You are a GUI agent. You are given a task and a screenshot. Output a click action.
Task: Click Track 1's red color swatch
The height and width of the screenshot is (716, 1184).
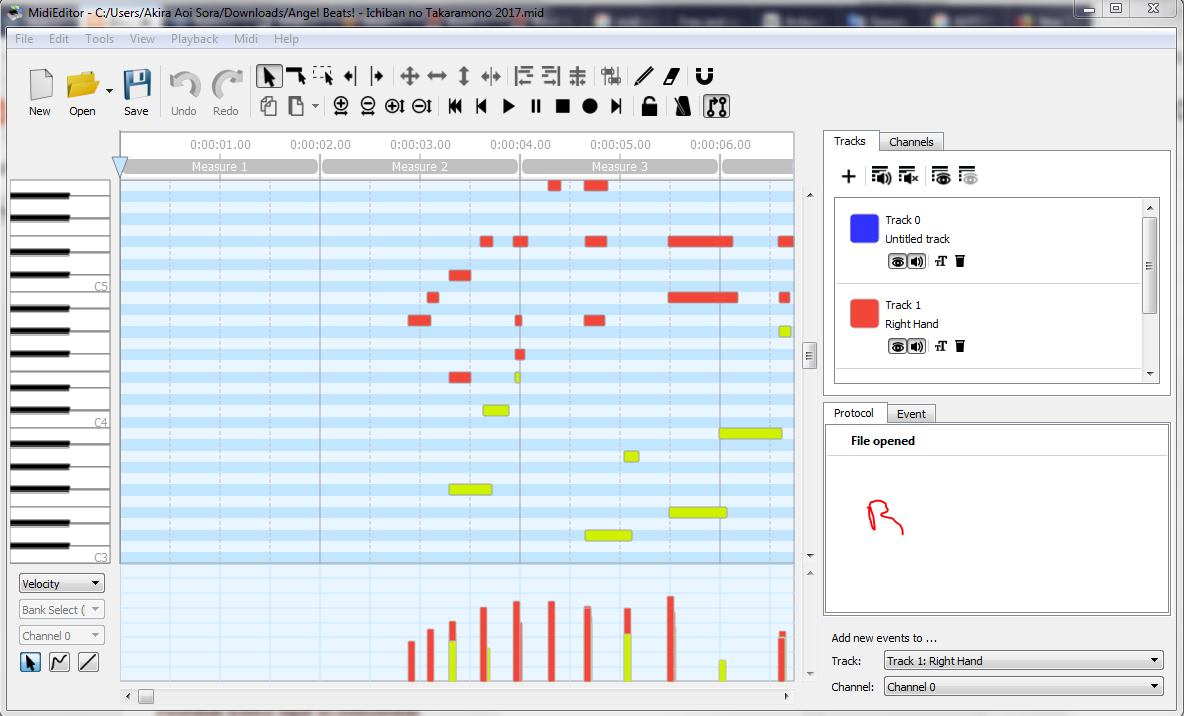pyautogui.click(x=864, y=313)
